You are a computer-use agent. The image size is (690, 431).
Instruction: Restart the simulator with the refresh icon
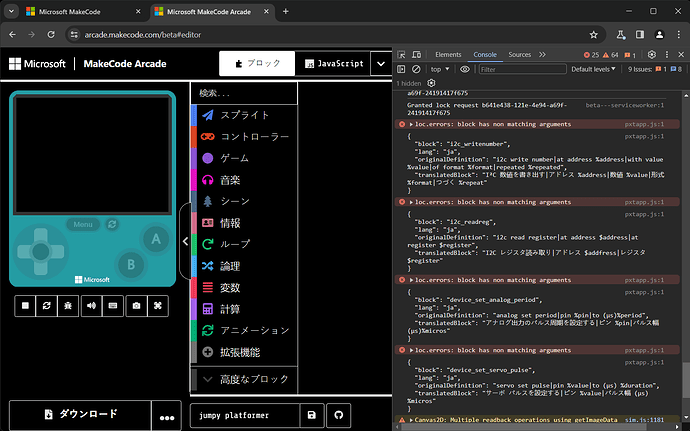click(47, 306)
